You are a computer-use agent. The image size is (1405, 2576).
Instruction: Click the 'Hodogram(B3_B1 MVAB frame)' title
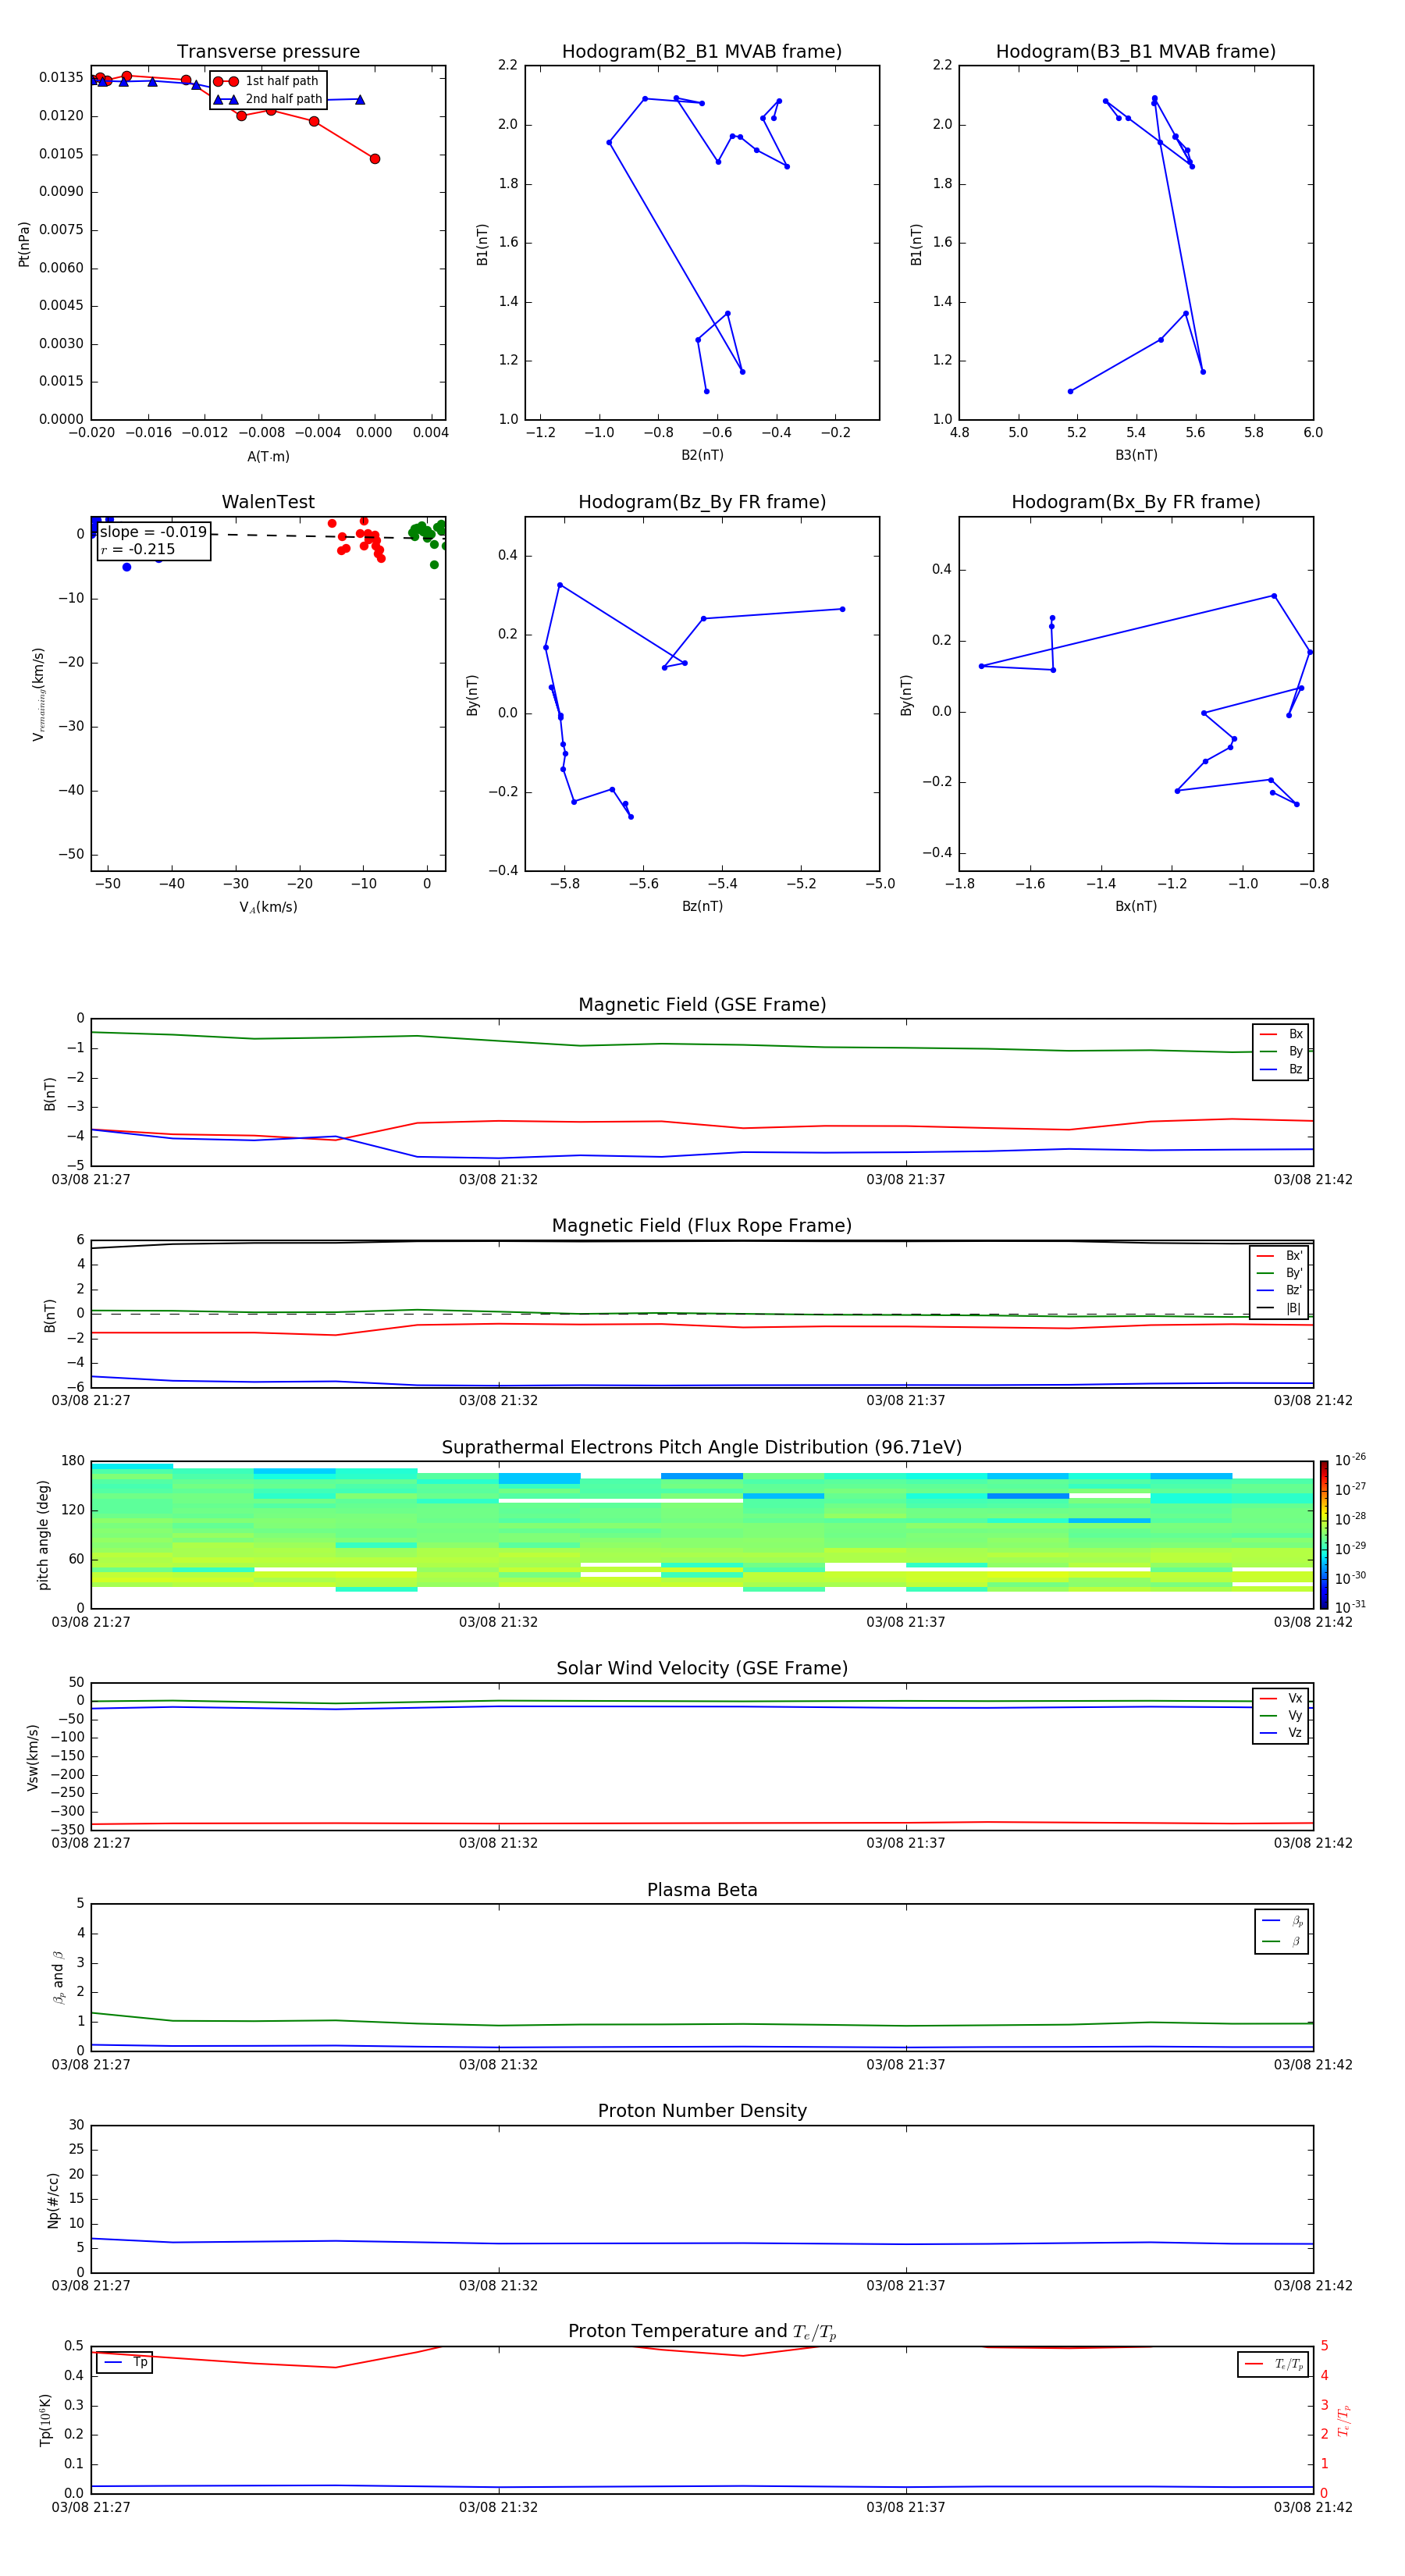tap(1136, 52)
